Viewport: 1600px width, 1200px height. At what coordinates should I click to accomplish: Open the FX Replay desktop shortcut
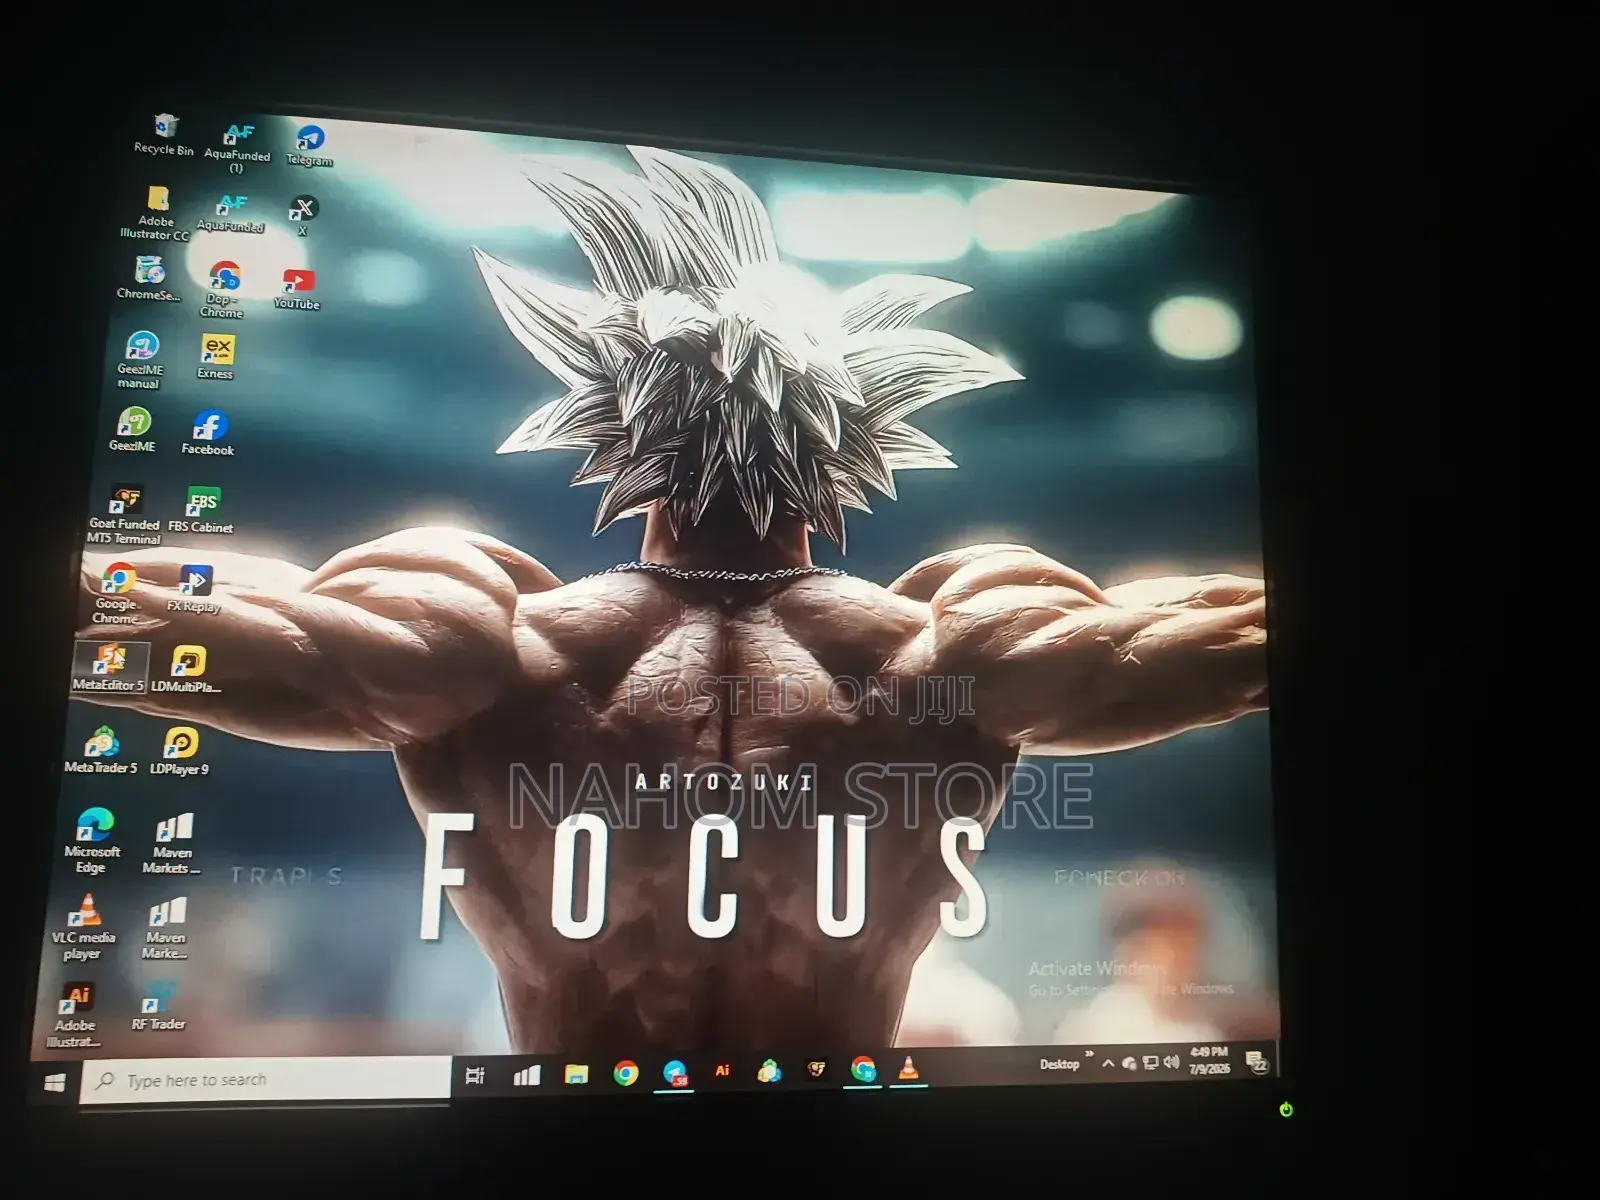point(194,589)
